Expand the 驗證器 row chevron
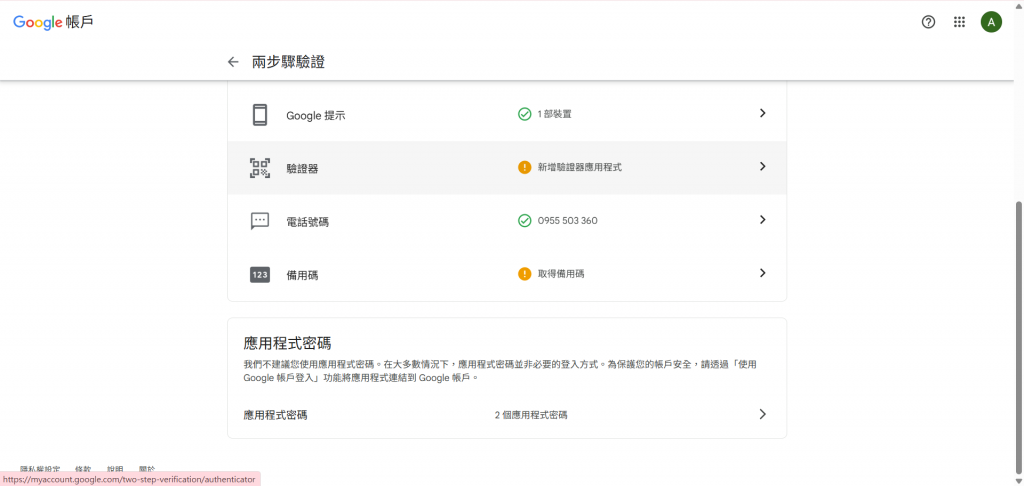1024x486 pixels. (762, 167)
